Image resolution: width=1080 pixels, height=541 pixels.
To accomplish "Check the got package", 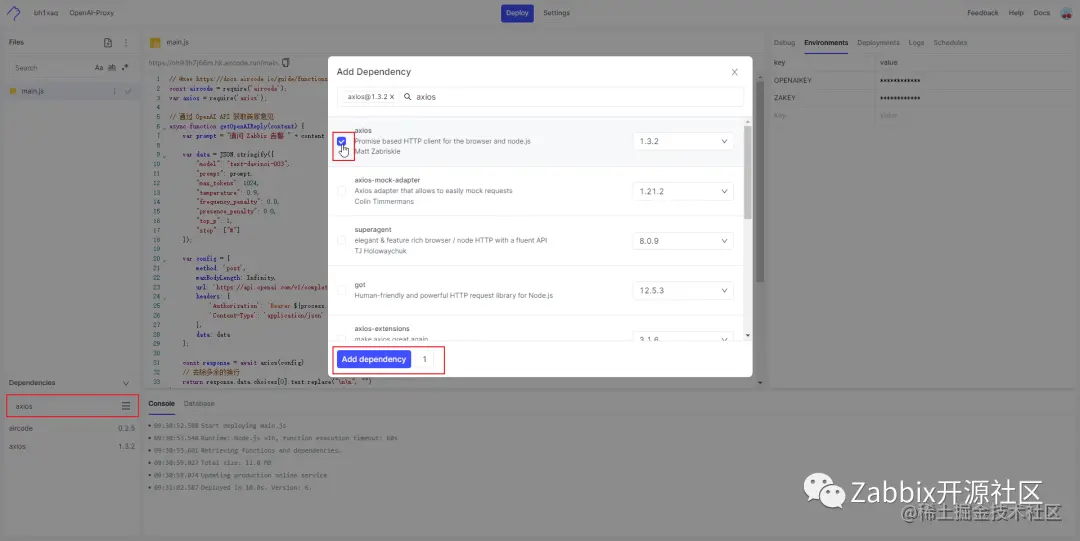I will [x=342, y=290].
